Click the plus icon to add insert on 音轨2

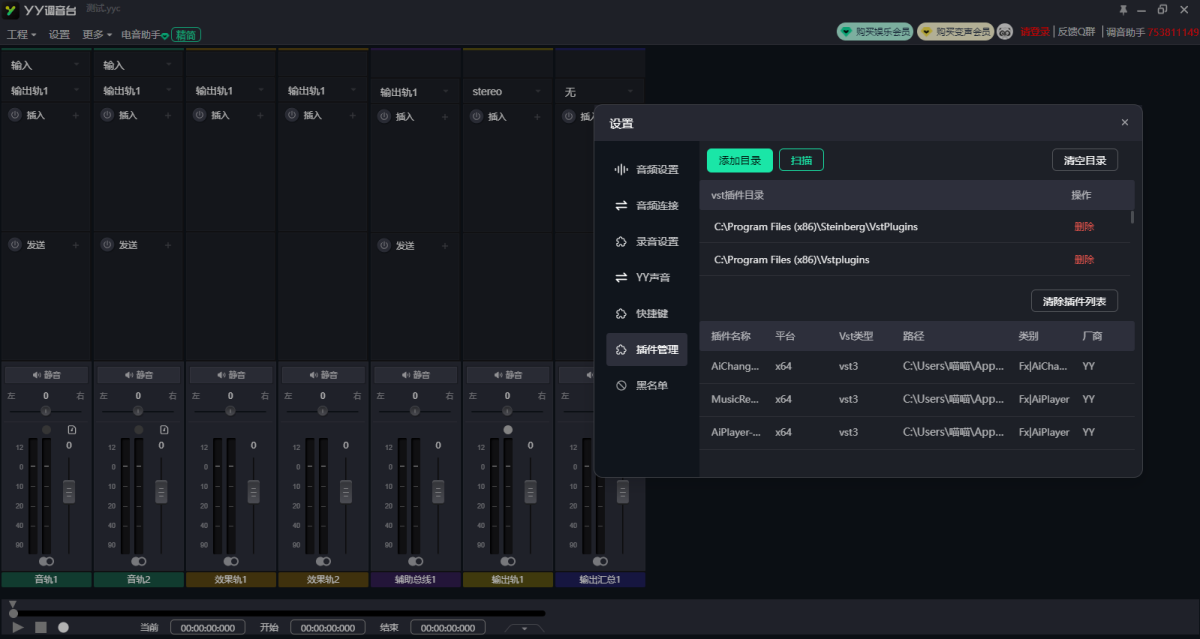point(167,115)
